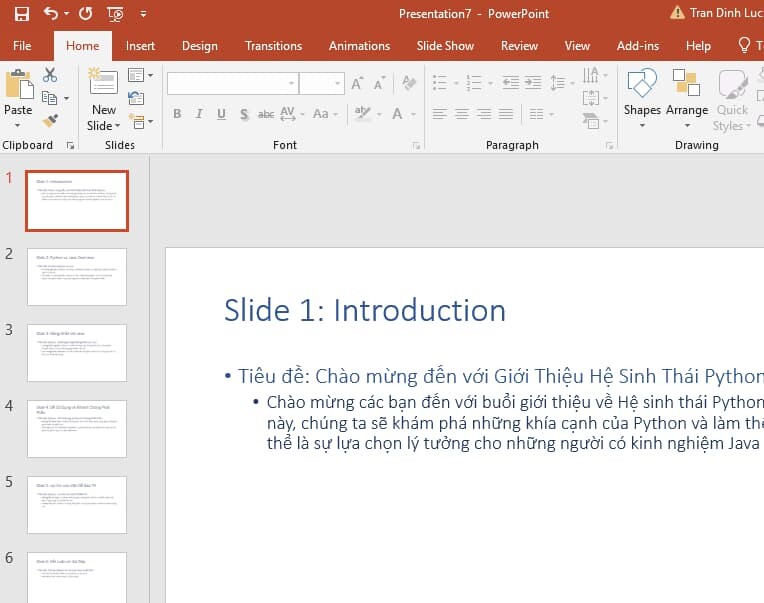764x603 pixels.
Task: Open the Change Case menu
Action: pos(325,114)
